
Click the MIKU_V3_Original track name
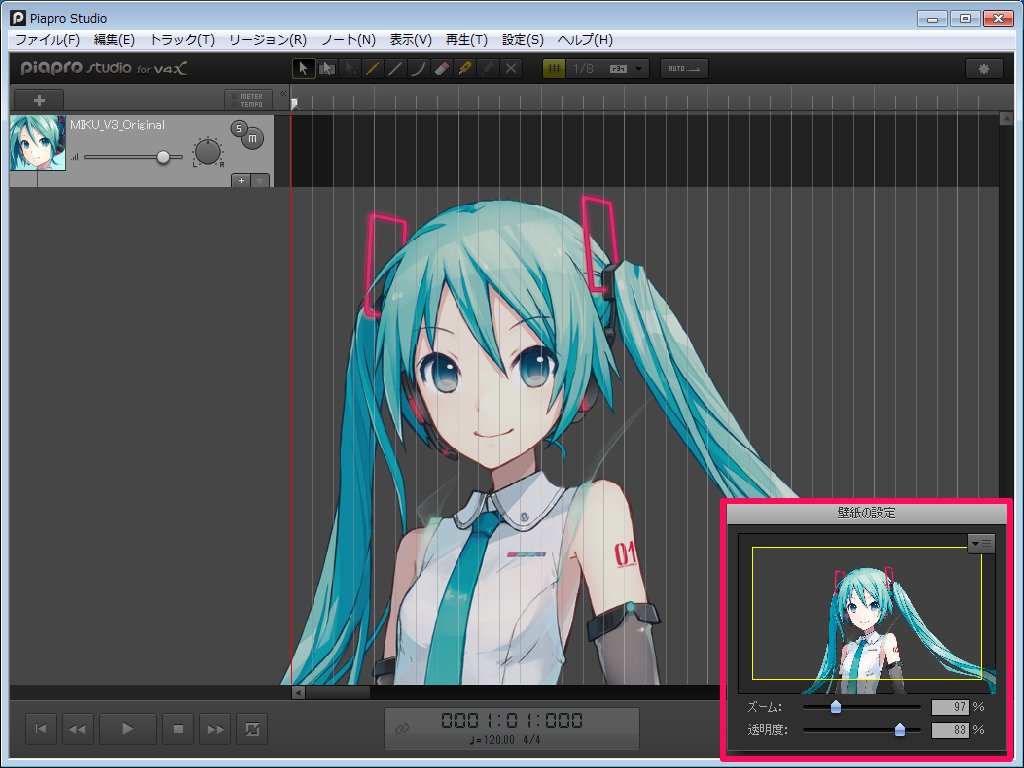point(118,125)
